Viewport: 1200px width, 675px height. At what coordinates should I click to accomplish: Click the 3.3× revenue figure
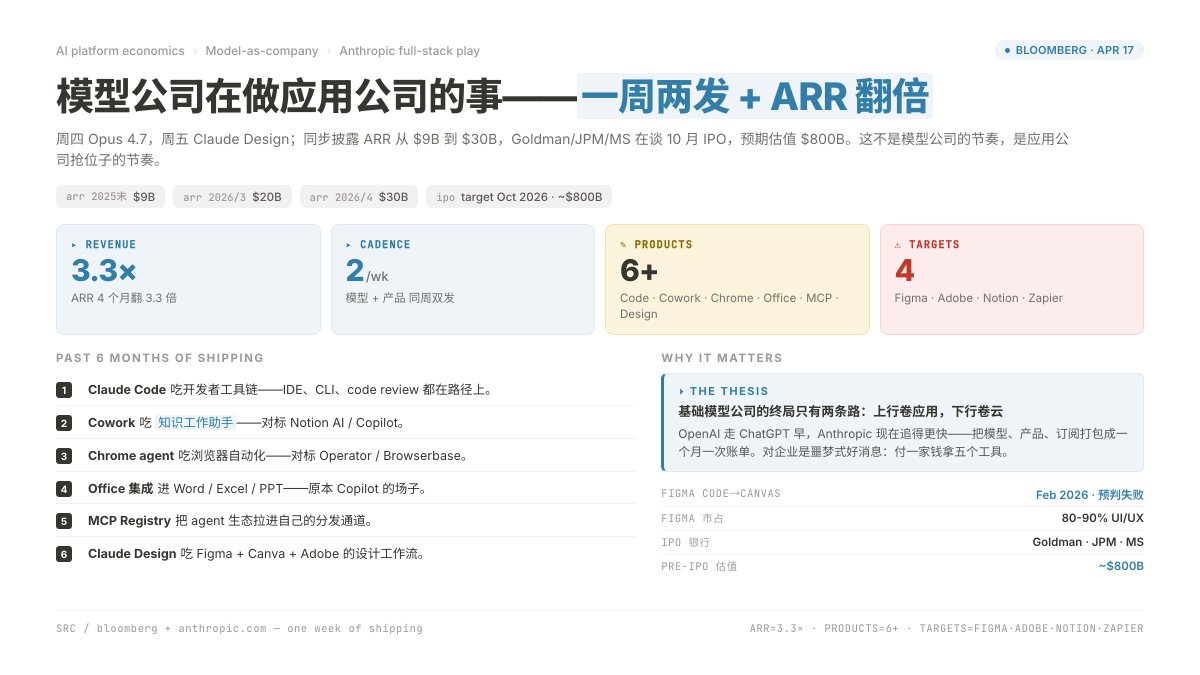coord(104,270)
